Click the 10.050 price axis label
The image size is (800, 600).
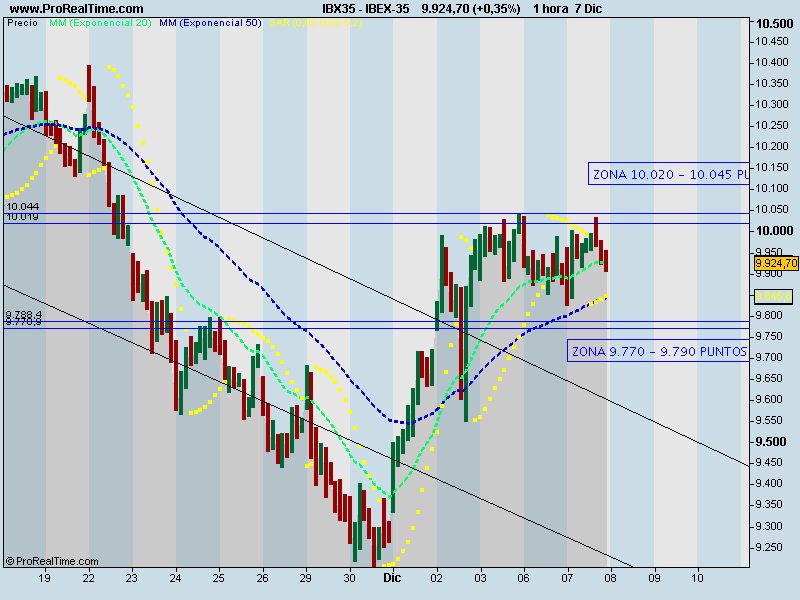(772, 210)
